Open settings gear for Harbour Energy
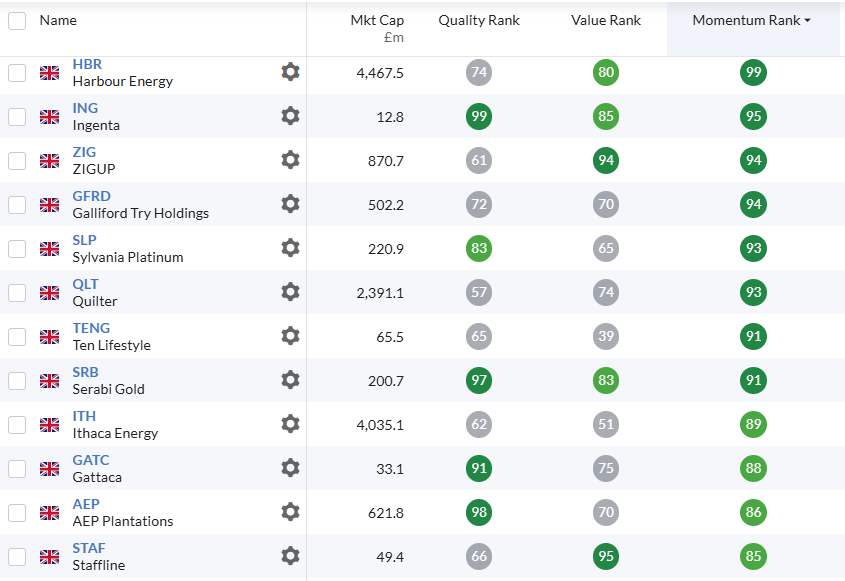The image size is (845, 581). tap(290, 72)
